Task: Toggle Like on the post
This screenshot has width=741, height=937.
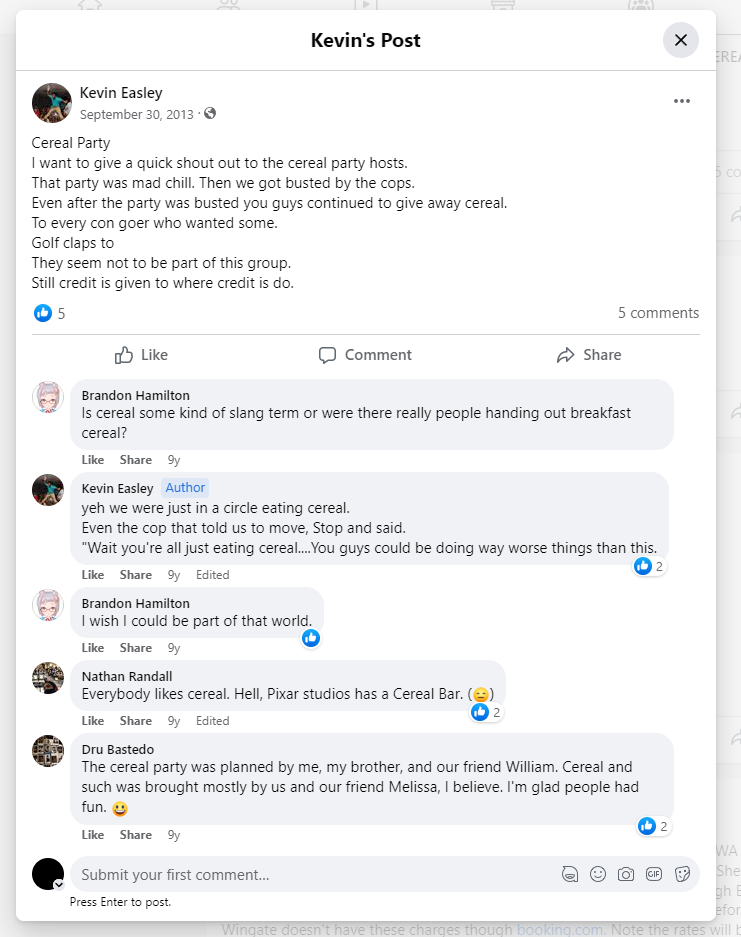Action: 141,355
